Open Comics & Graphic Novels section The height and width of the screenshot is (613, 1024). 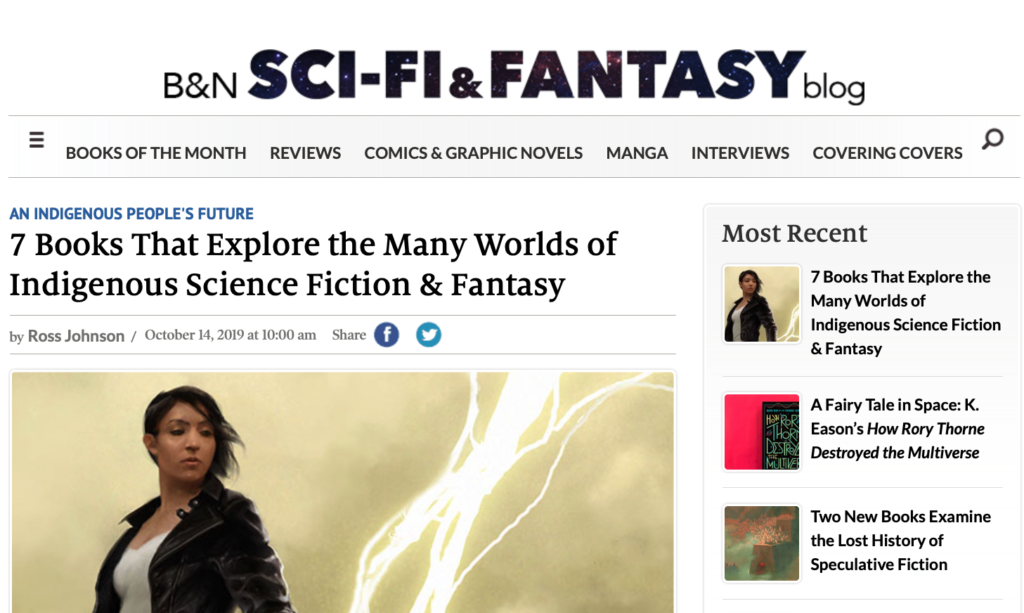[473, 153]
